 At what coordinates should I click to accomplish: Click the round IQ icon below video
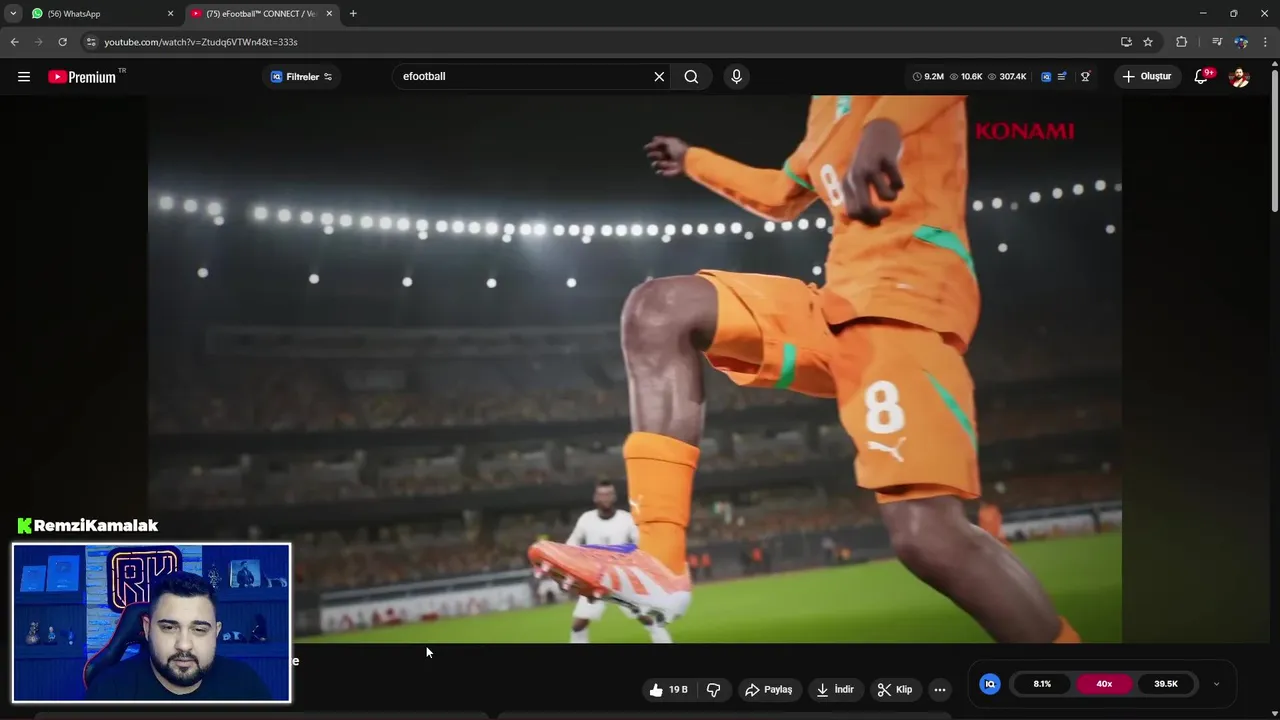990,684
